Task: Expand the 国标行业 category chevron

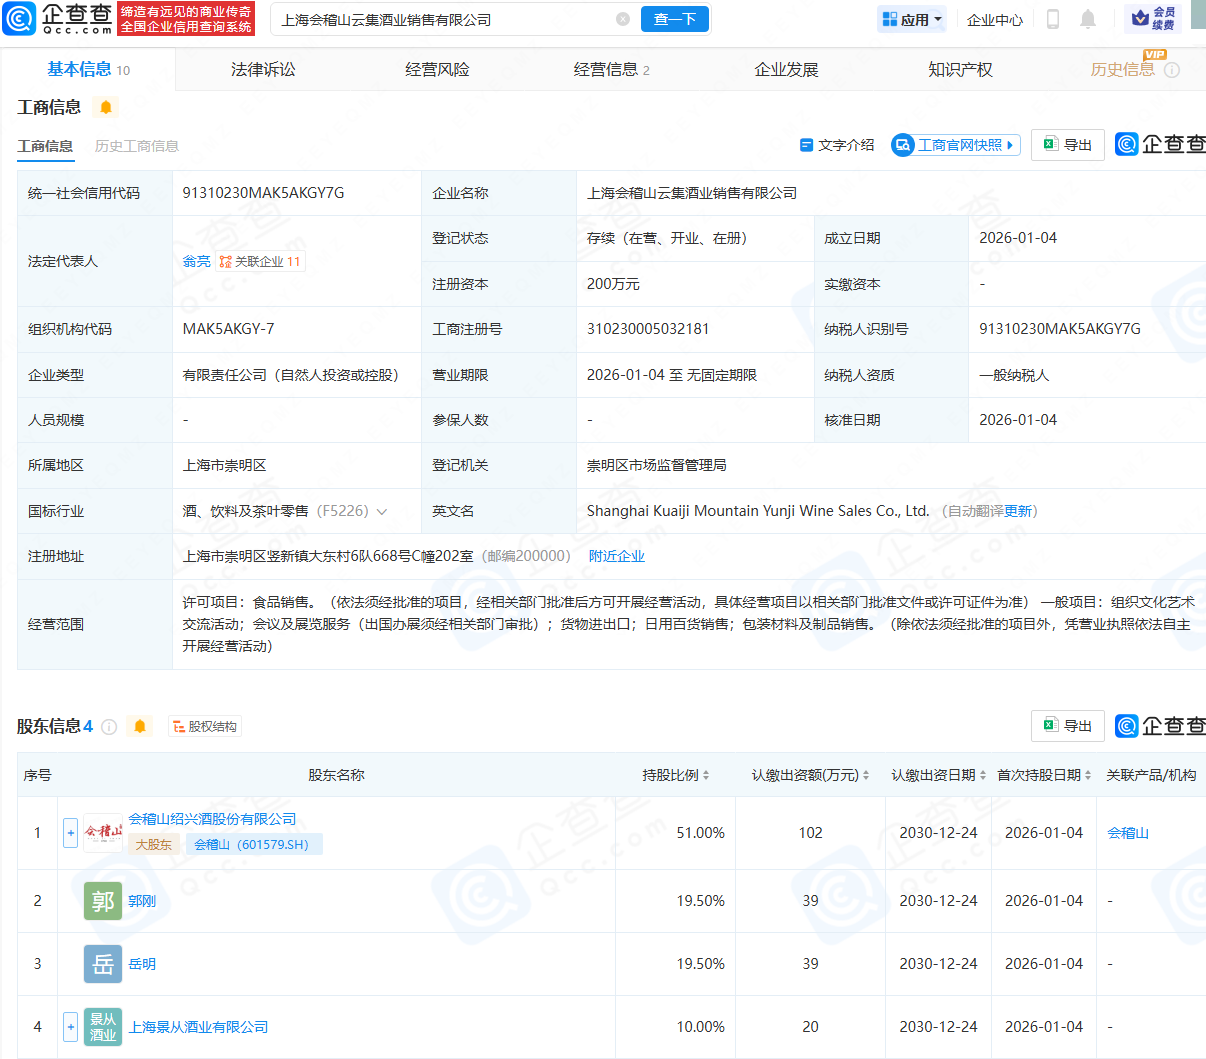Action: 382,512
